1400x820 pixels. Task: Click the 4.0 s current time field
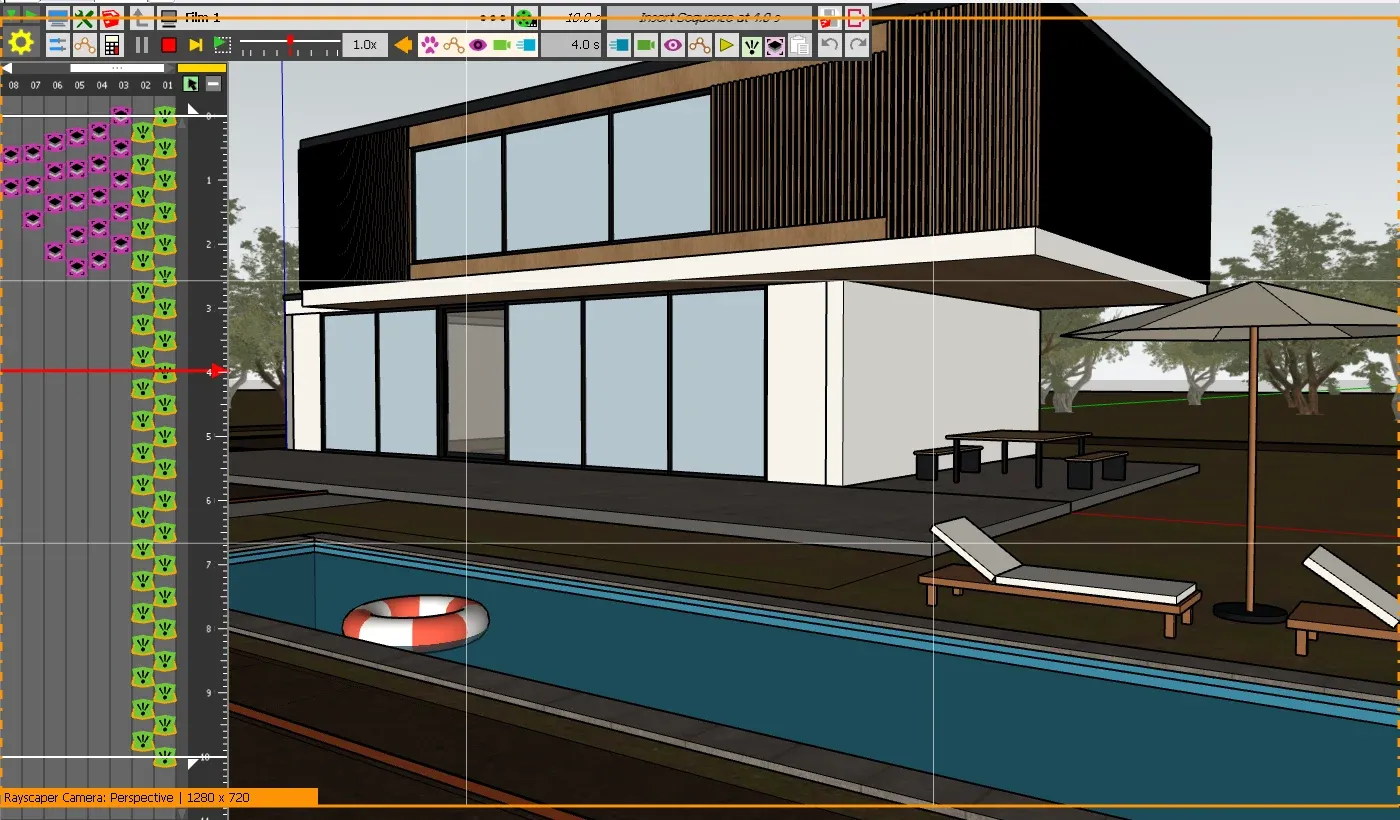(x=571, y=45)
